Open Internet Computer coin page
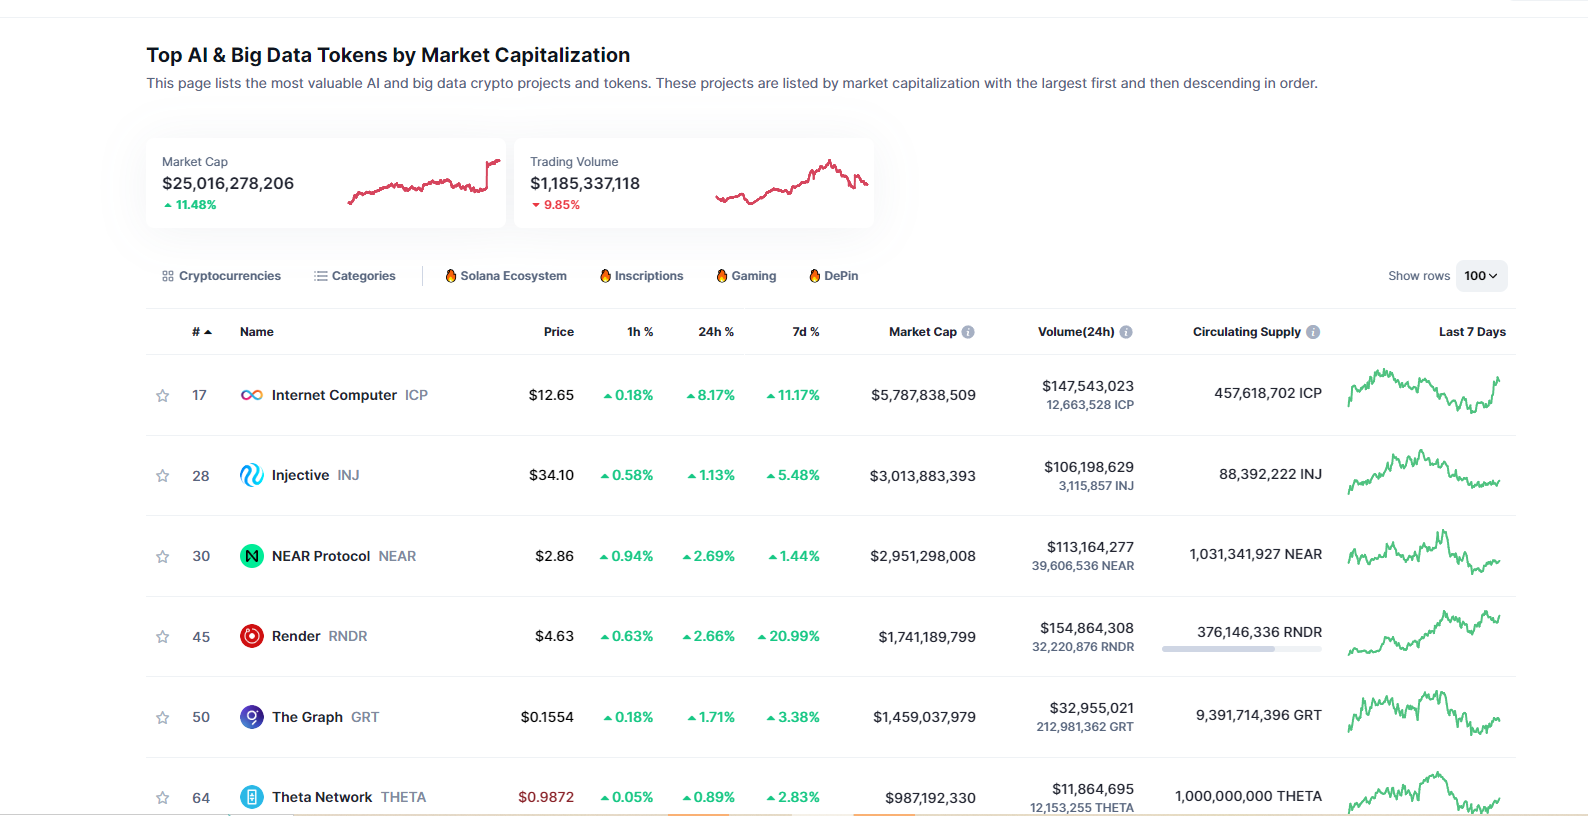Screen dimensions: 1588x816 click(334, 395)
